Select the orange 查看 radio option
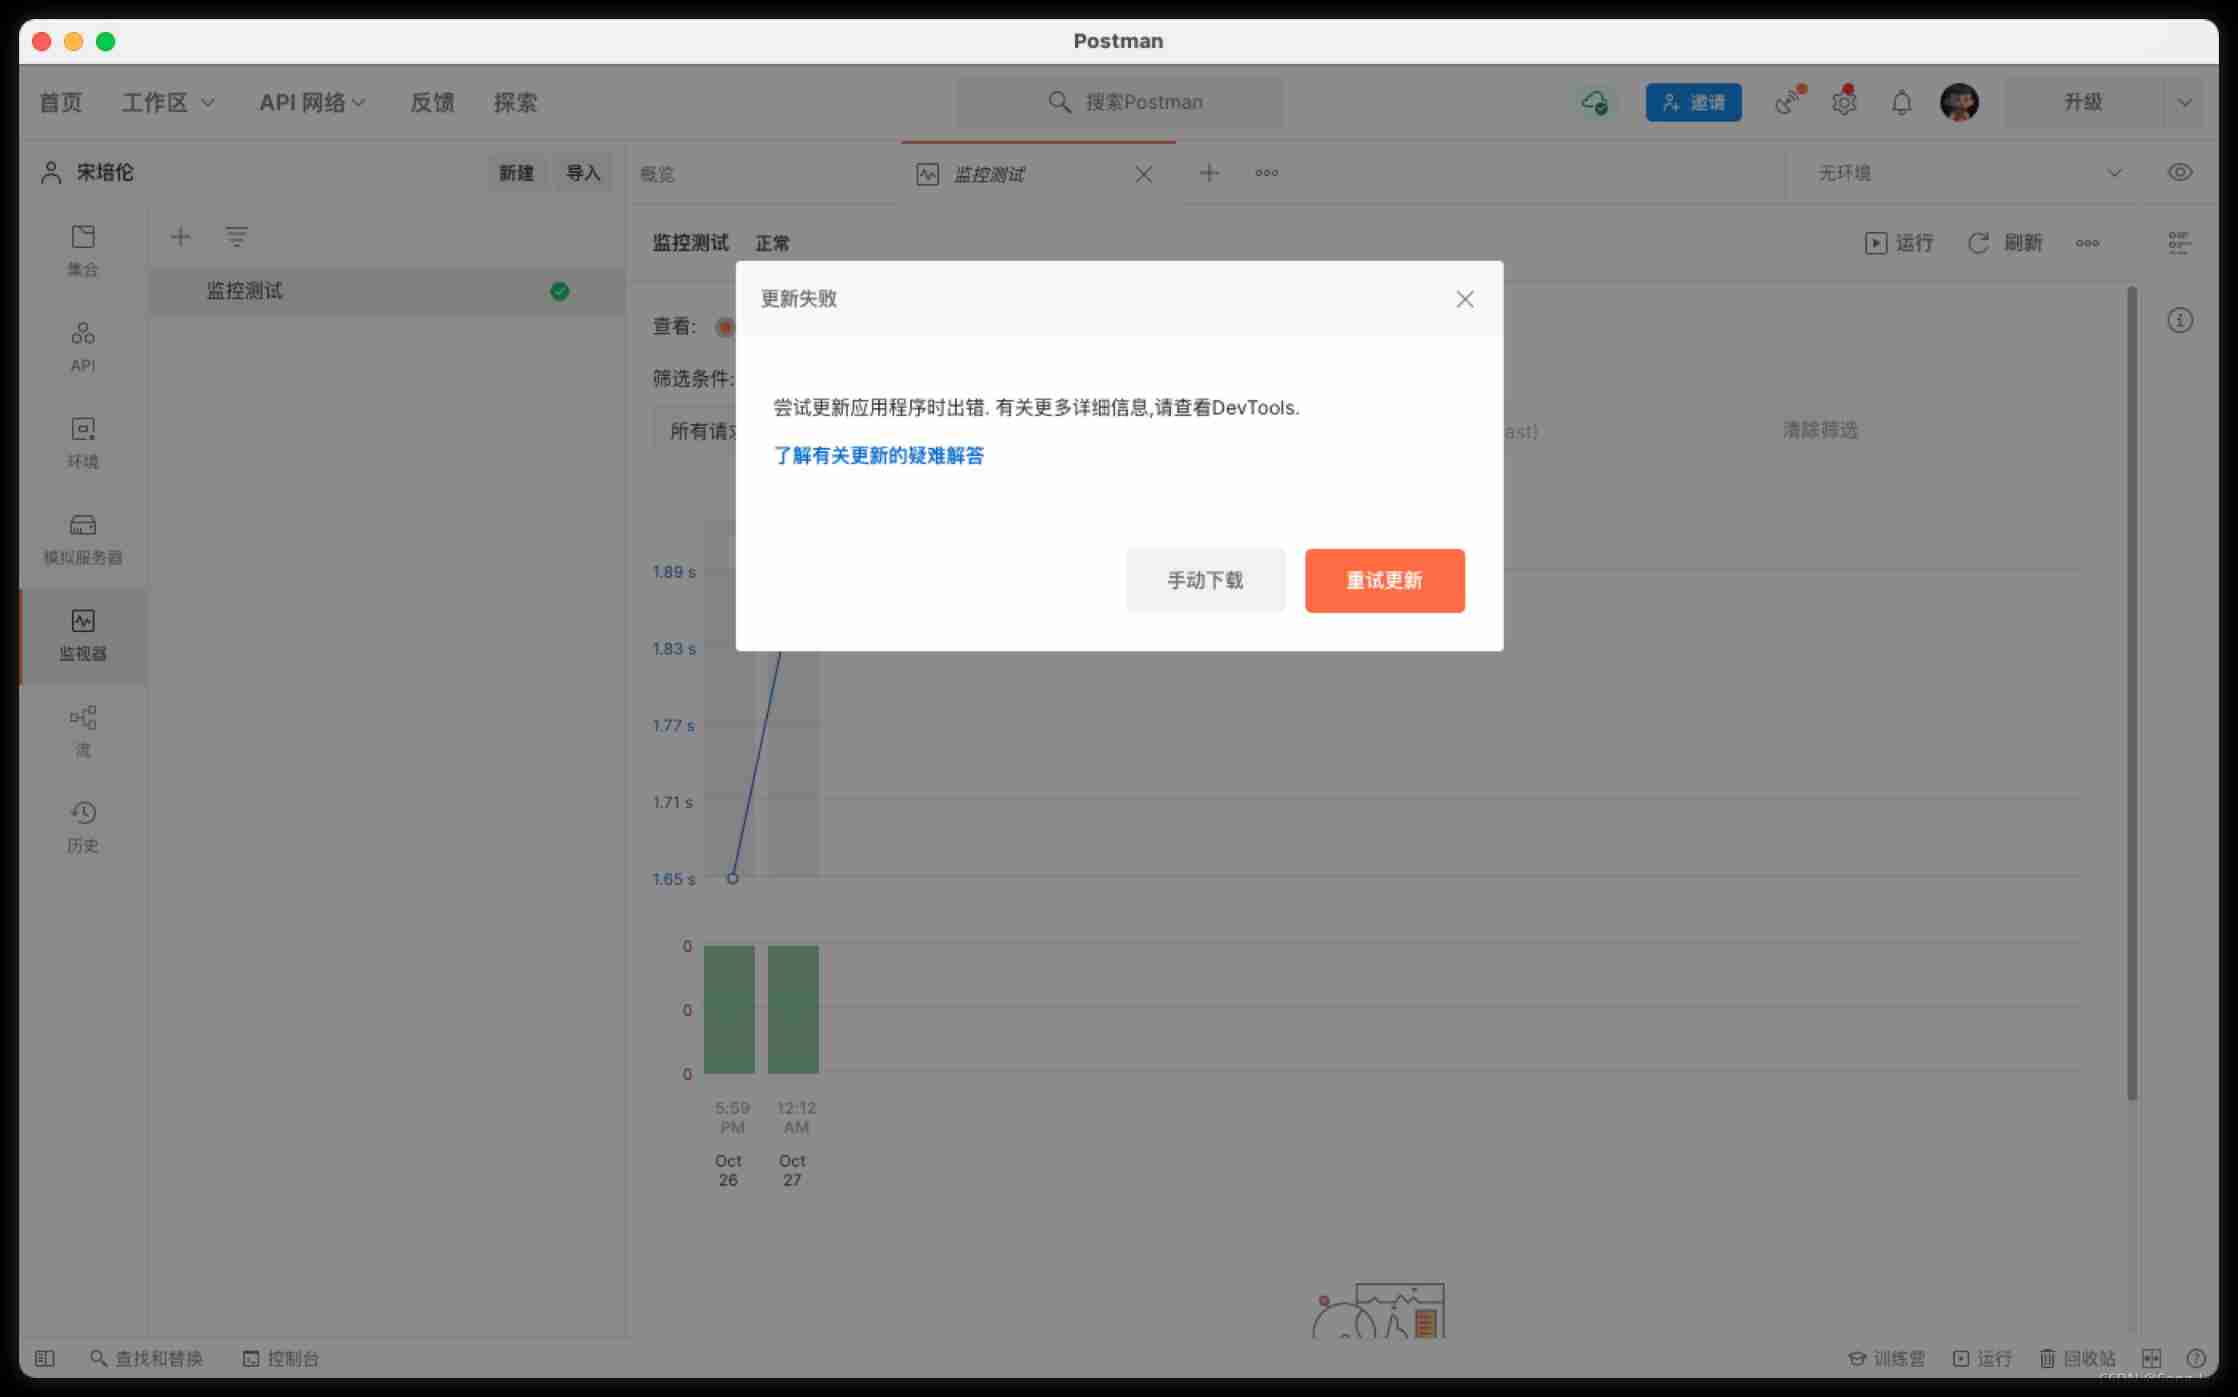 [x=725, y=327]
